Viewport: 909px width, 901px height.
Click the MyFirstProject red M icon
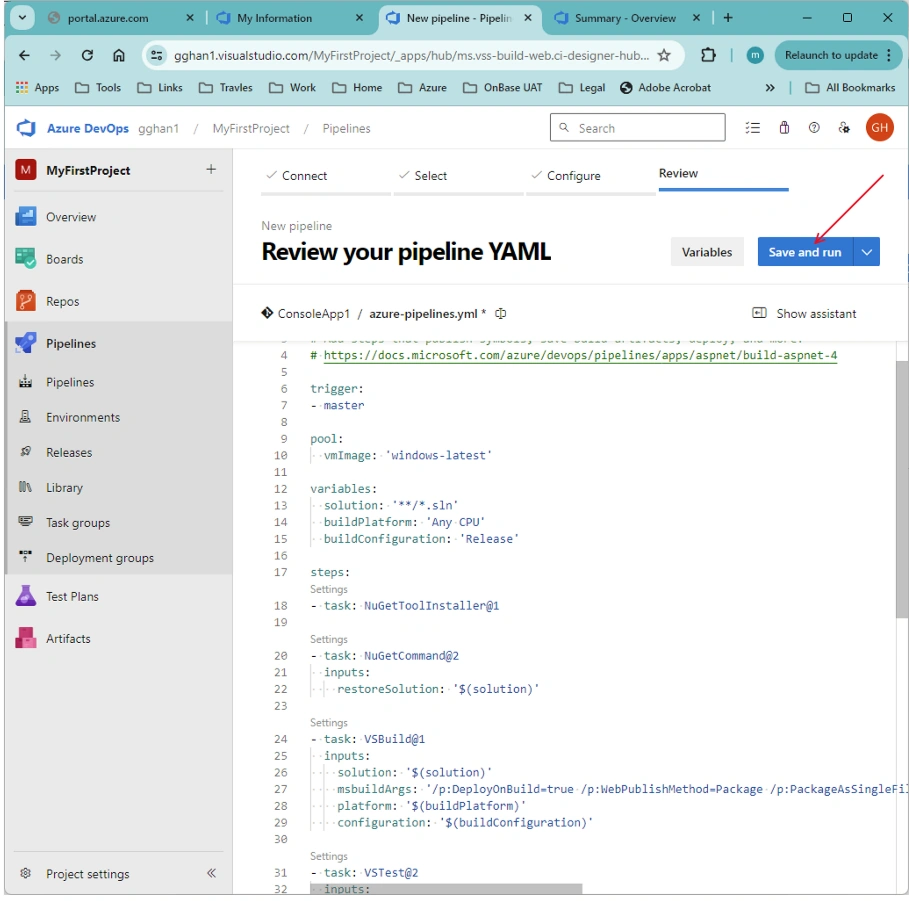click(x=26, y=170)
